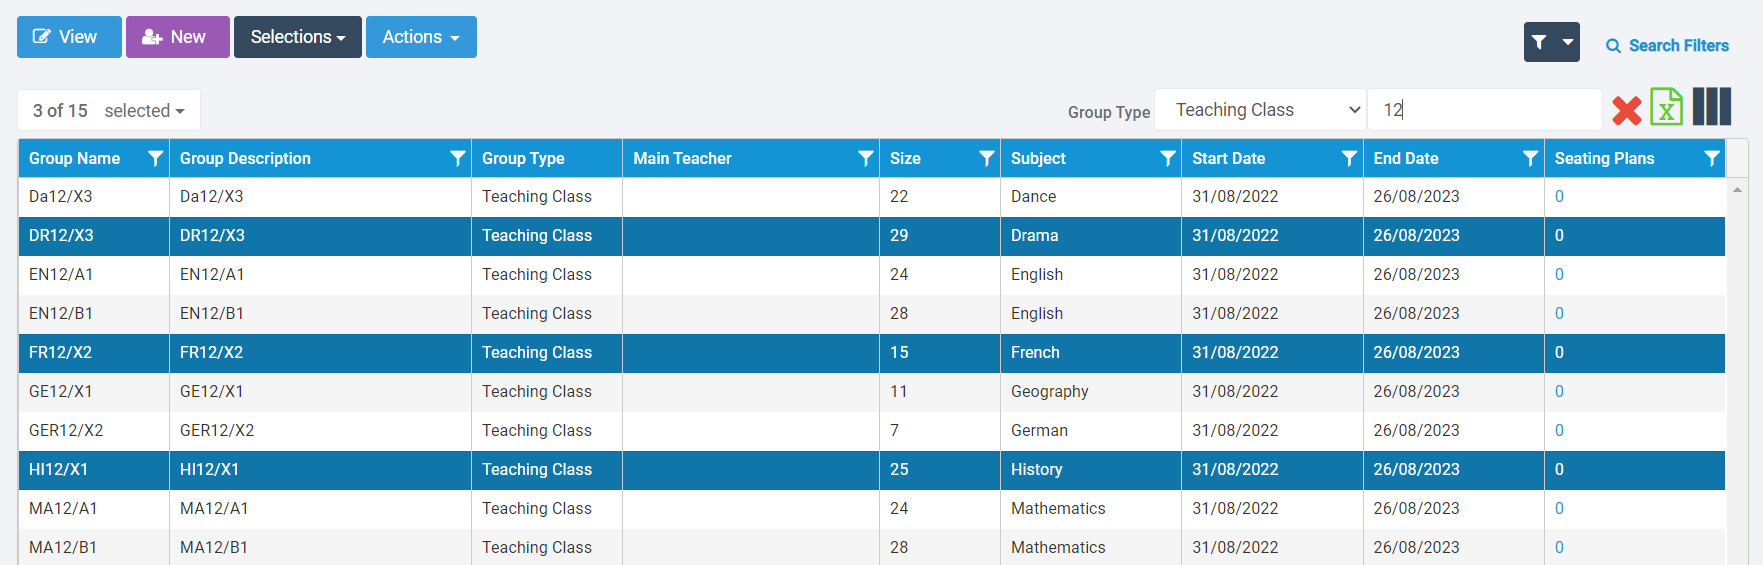1763x565 pixels.
Task: Open the column chooser icon
Action: (x=1711, y=107)
